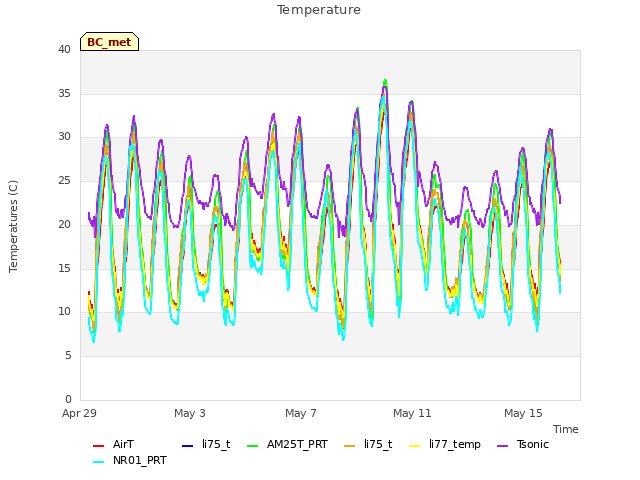Click the 30 y-axis tick value
This screenshot has height=480, width=640.
pos(64,137)
